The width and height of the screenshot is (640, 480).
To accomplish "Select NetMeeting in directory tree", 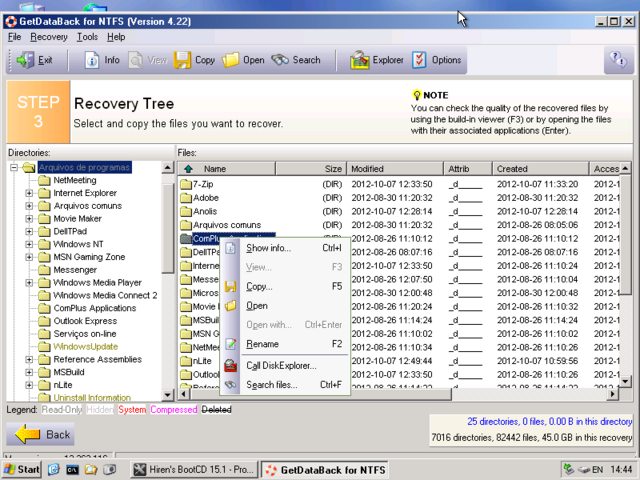I will click(x=75, y=180).
